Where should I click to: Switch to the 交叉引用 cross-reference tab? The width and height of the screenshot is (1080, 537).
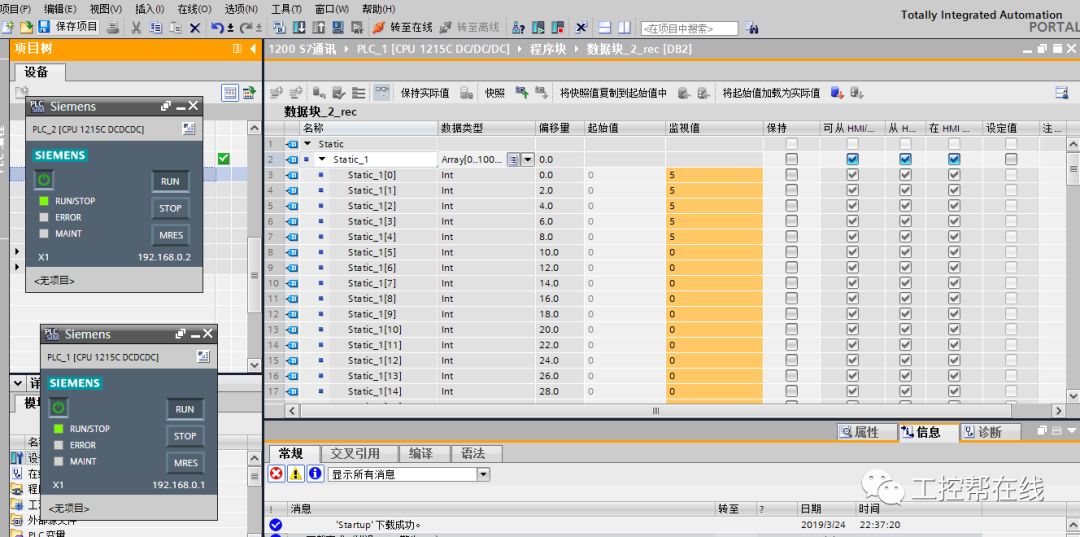point(355,453)
